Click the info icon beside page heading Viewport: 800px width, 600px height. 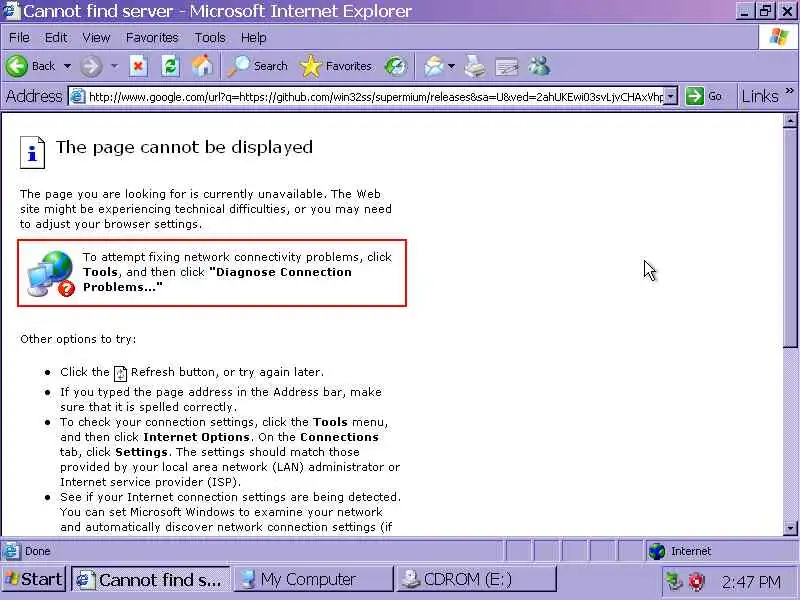point(32,152)
